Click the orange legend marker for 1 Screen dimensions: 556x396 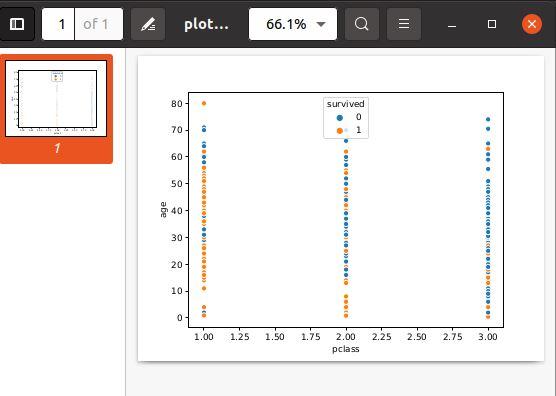(x=340, y=131)
